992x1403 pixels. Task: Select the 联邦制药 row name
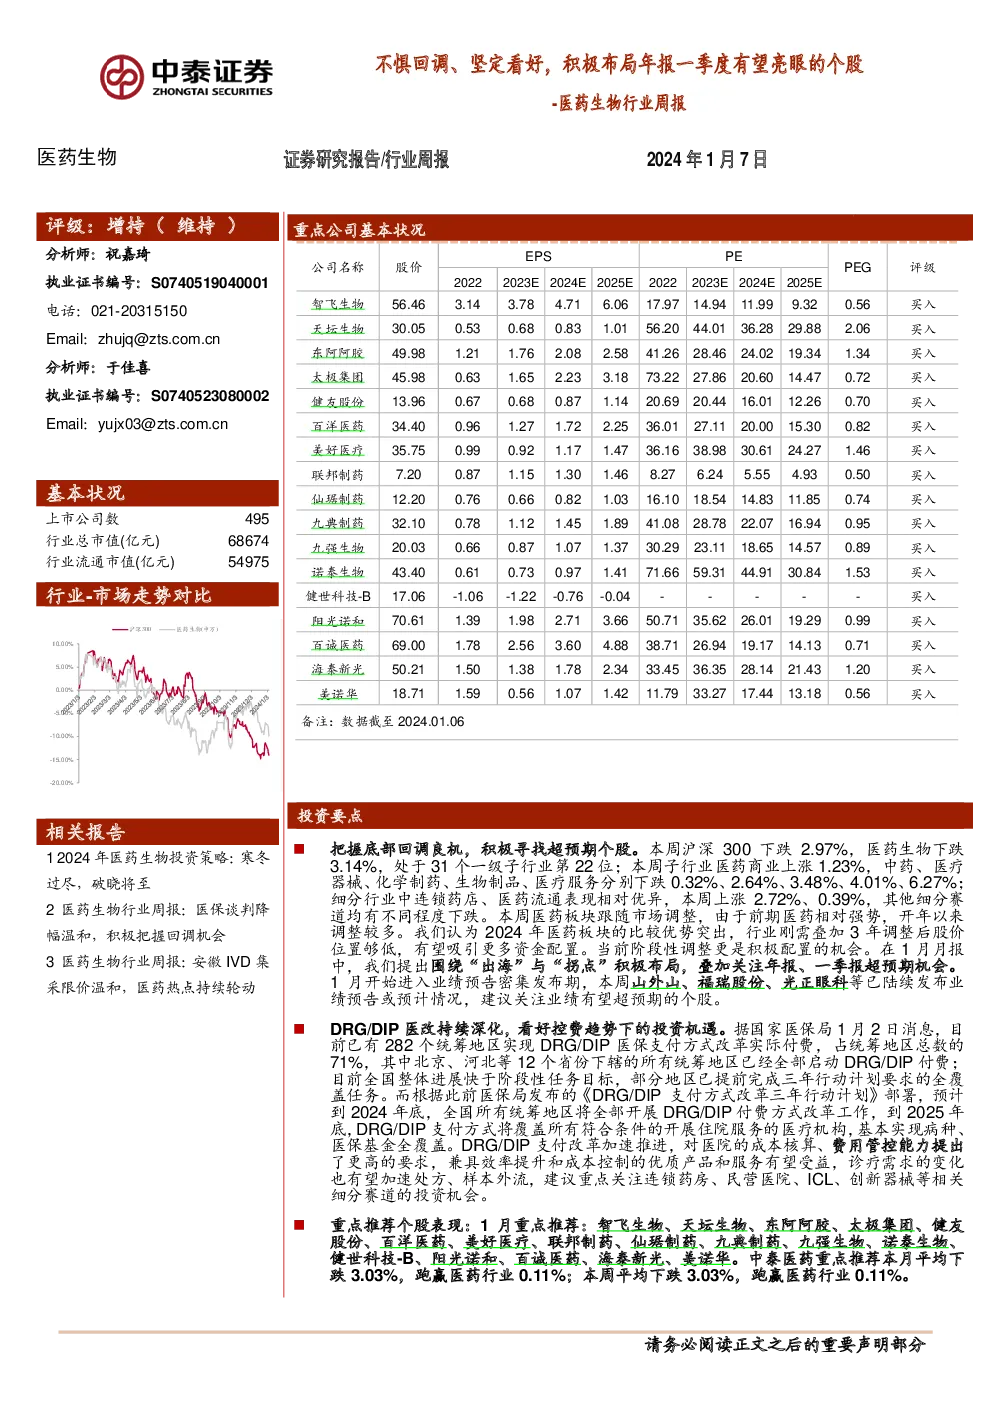coord(338,475)
